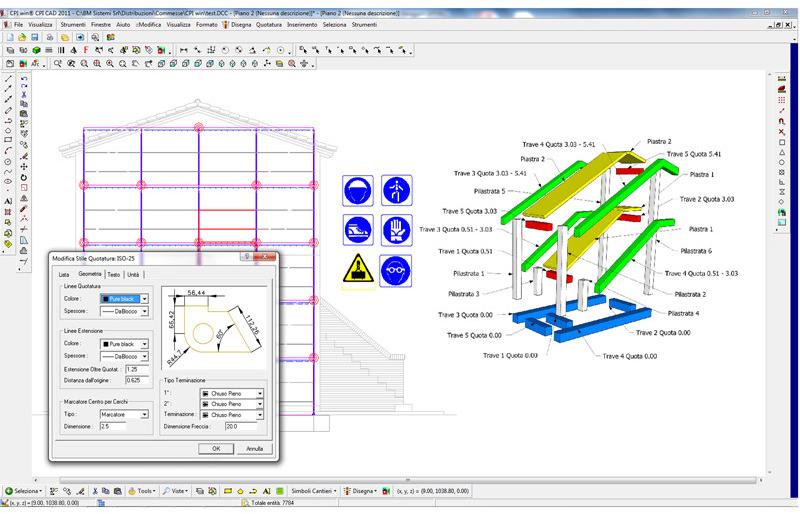Click the red F icon in the second toolbar row

coord(85,49)
